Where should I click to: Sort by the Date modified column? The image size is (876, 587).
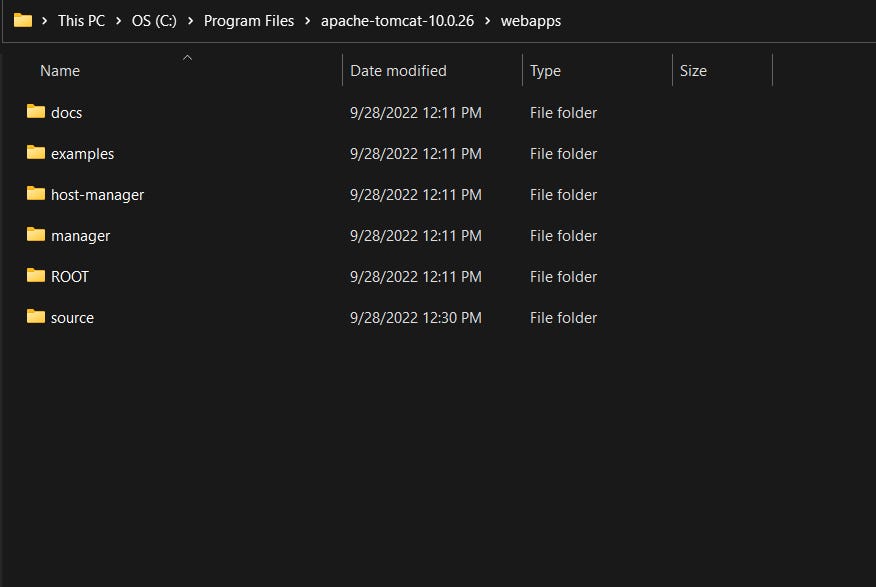click(398, 71)
